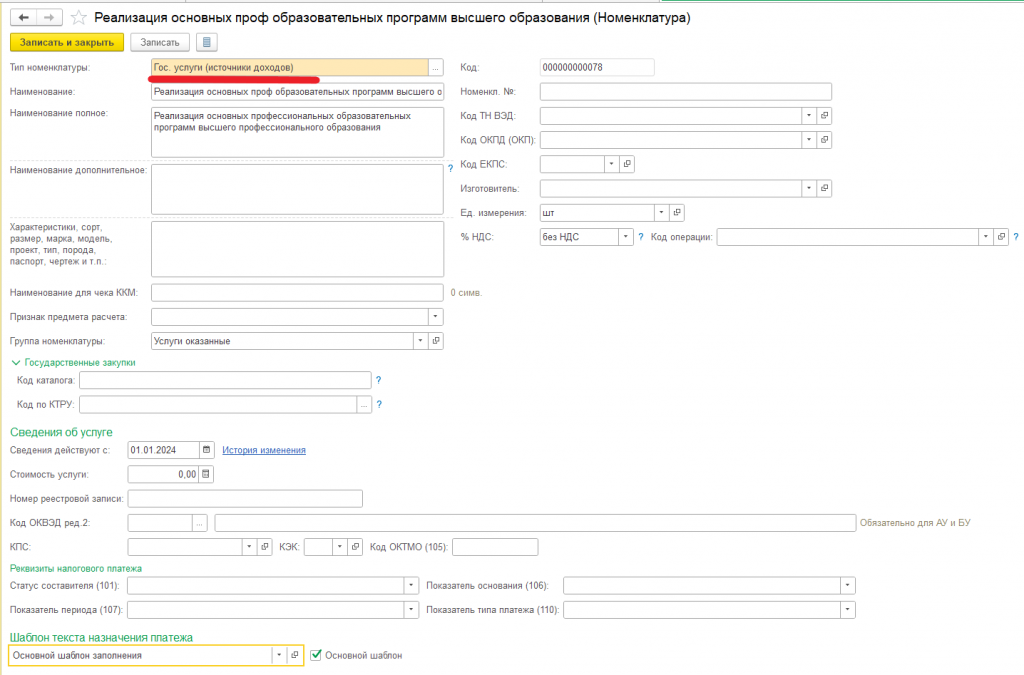Click the Наименование для чека ККМ field
This screenshot has height=675, width=1024.
[297, 292]
